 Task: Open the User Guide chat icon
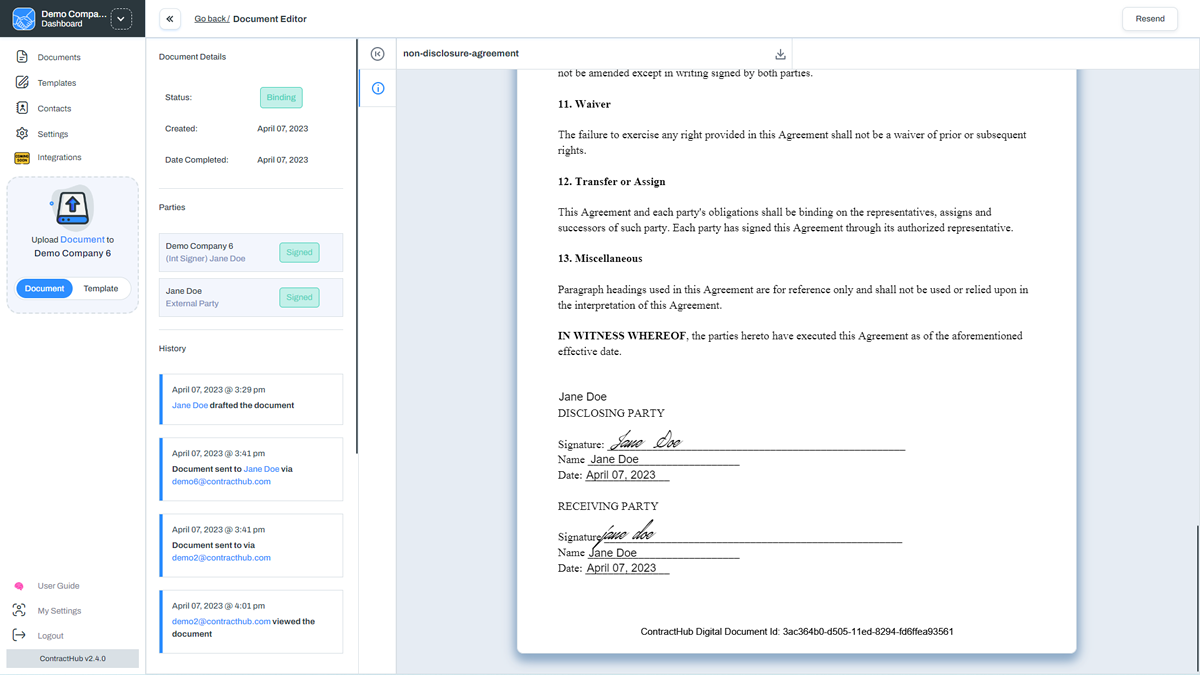point(19,586)
